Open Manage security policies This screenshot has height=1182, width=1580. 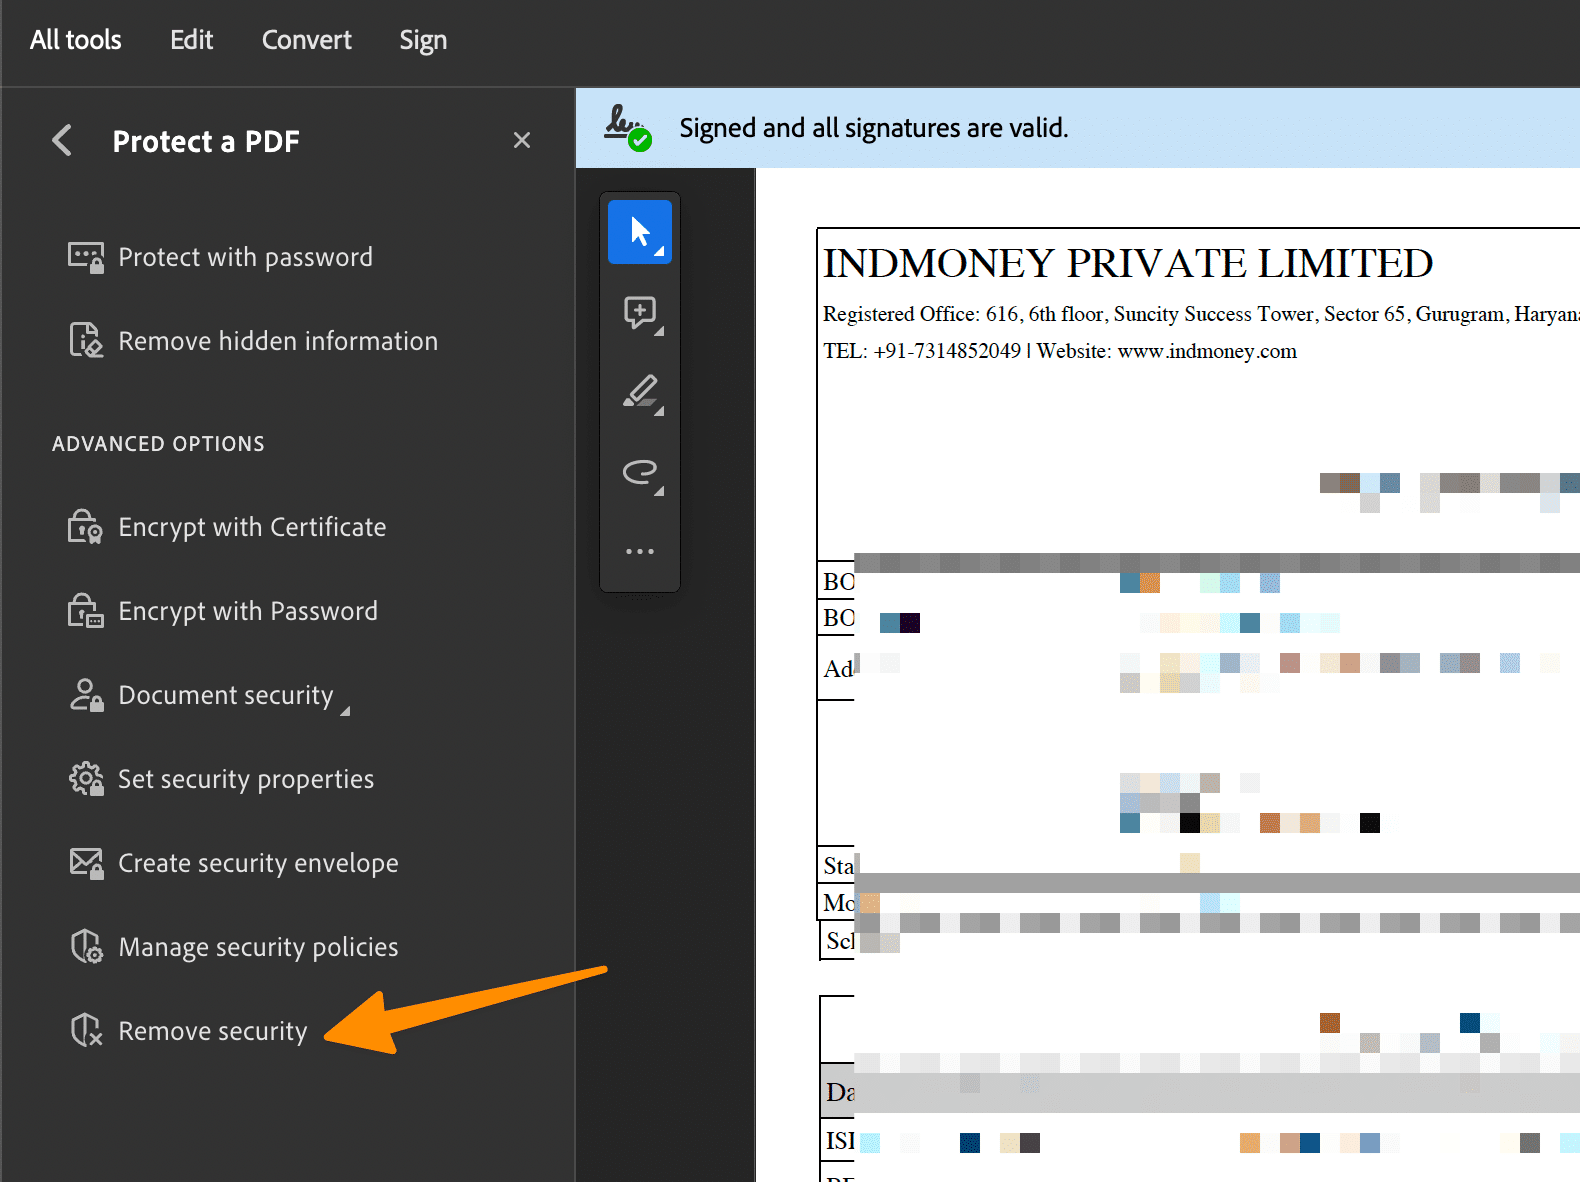(258, 947)
